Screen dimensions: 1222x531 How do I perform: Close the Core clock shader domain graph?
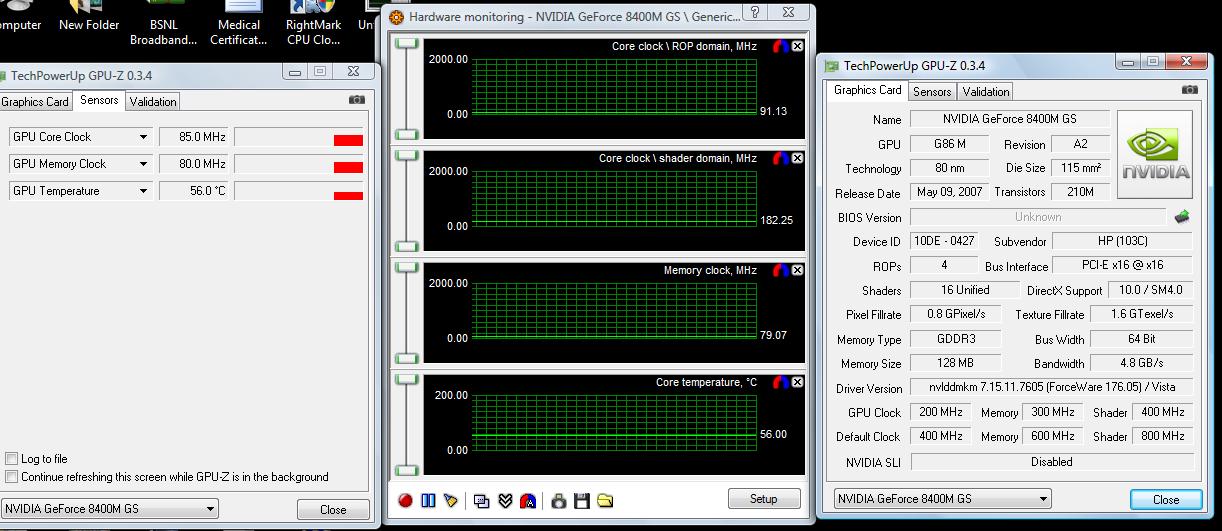tap(798, 158)
